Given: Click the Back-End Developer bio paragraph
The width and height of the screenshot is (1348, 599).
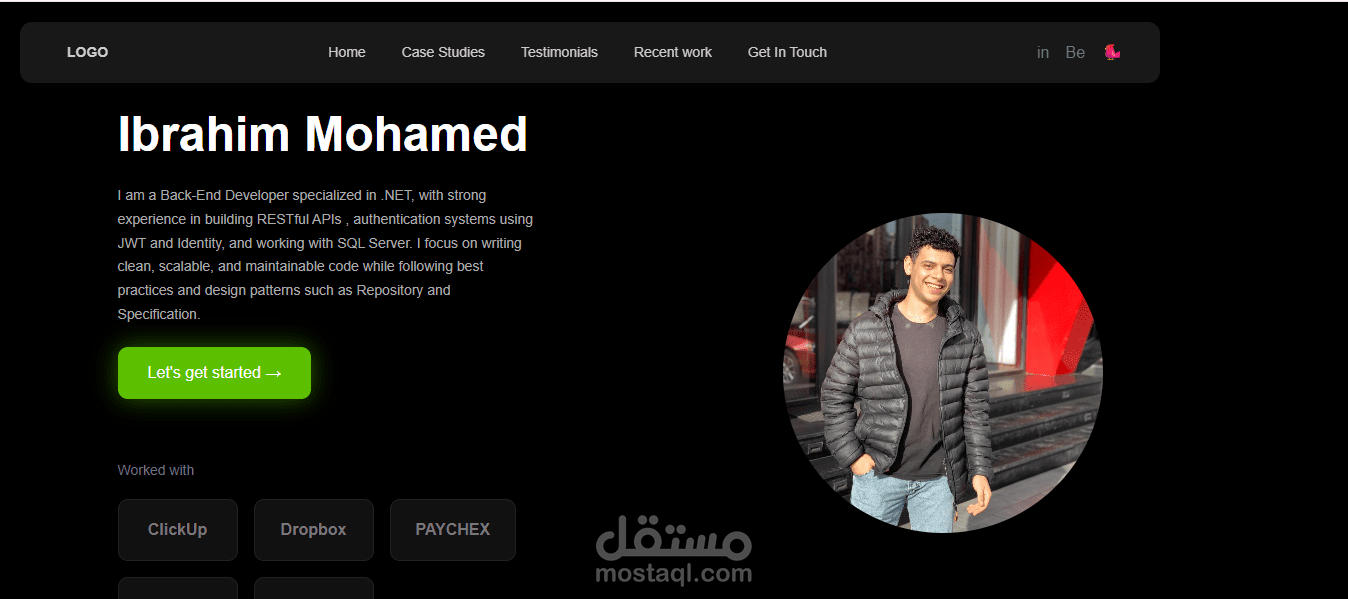Looking at the screenshot, I should point(325,254).
